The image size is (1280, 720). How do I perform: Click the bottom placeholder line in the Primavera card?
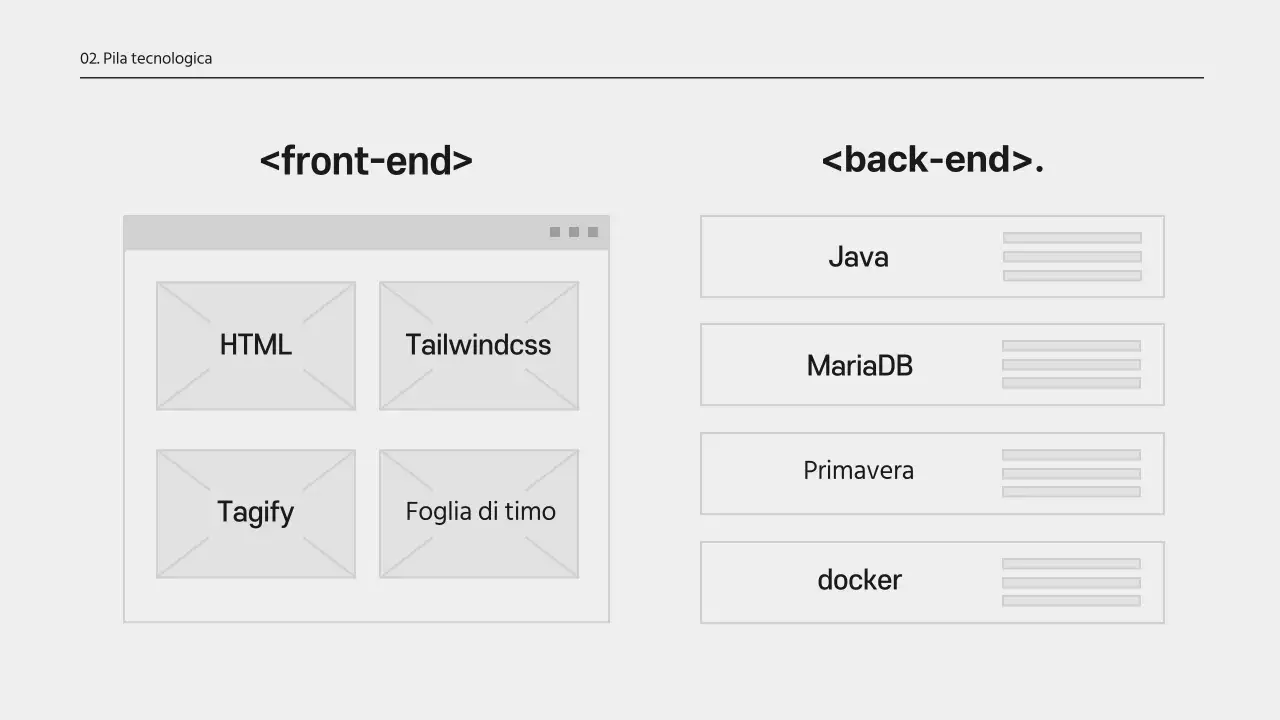1071,492
